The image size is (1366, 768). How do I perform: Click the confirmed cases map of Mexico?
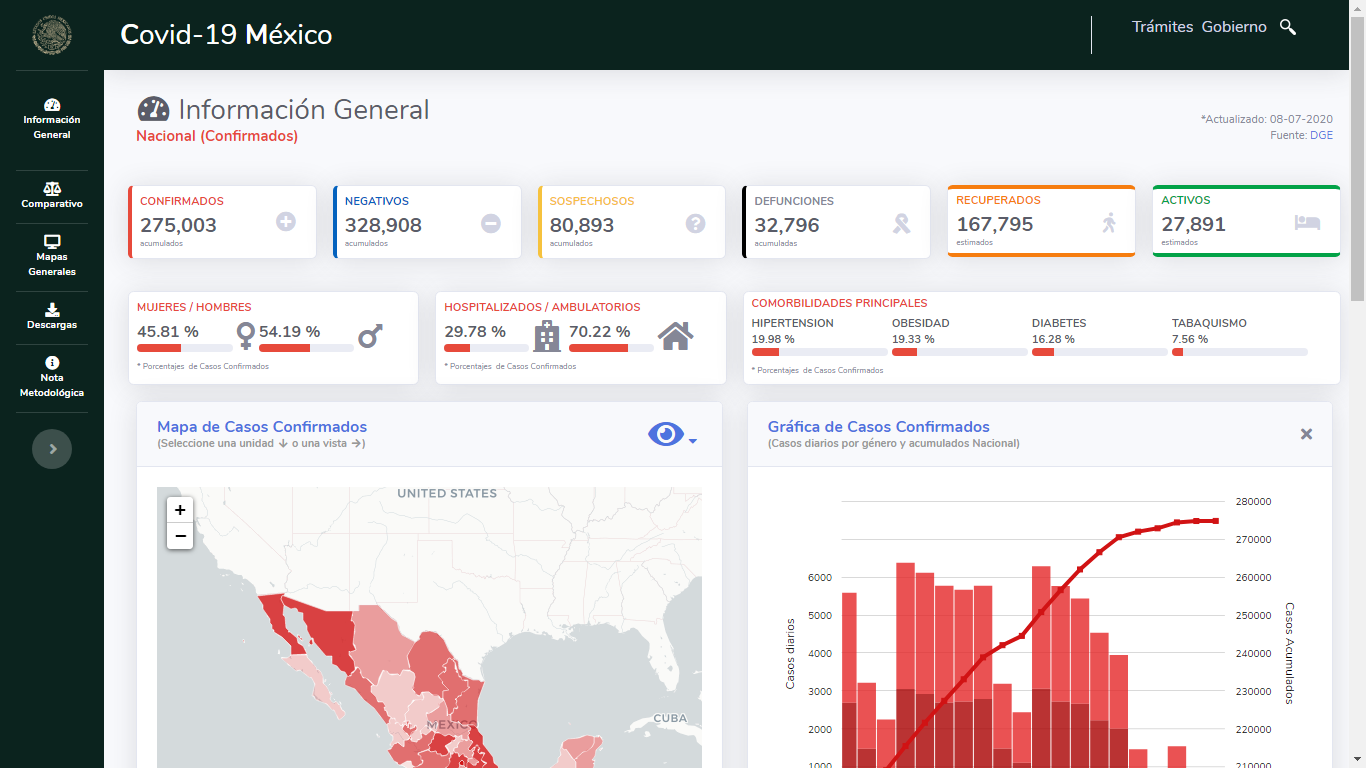(x=429, y=627)
